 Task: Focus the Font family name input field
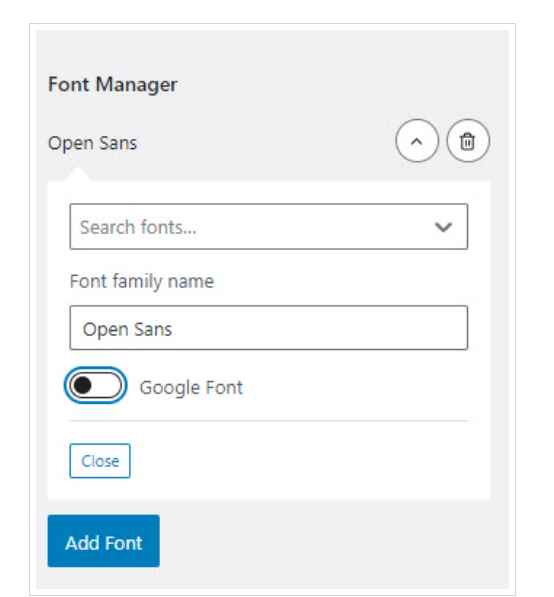[268, 328]
